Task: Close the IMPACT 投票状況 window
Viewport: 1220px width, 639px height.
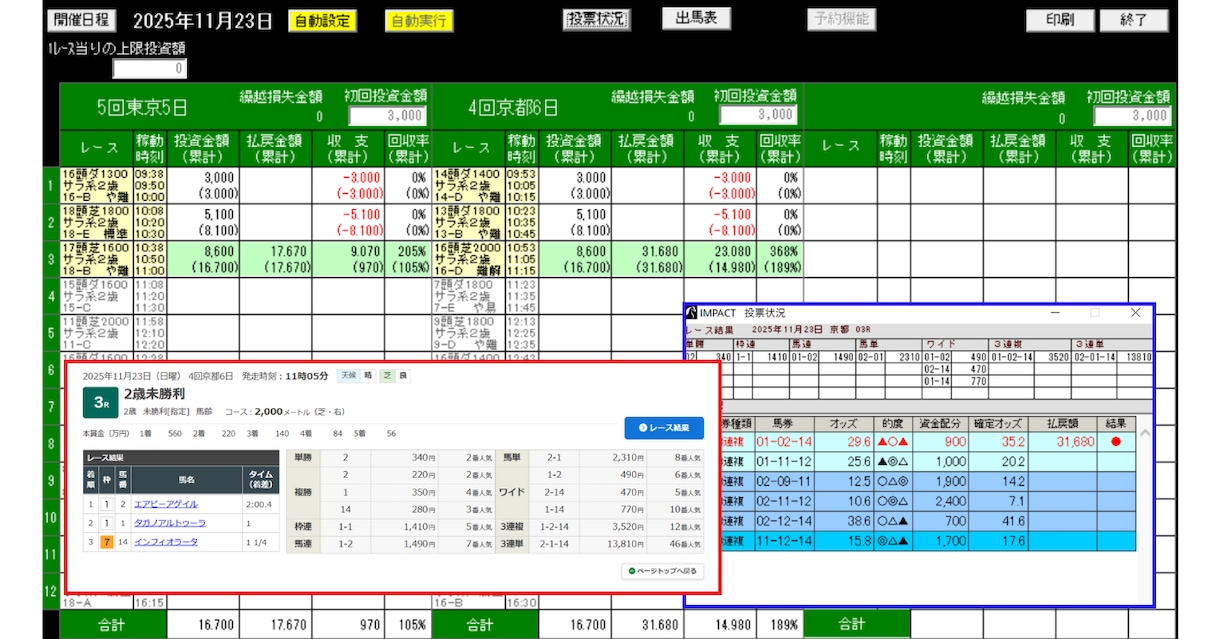Action: 1135,313
